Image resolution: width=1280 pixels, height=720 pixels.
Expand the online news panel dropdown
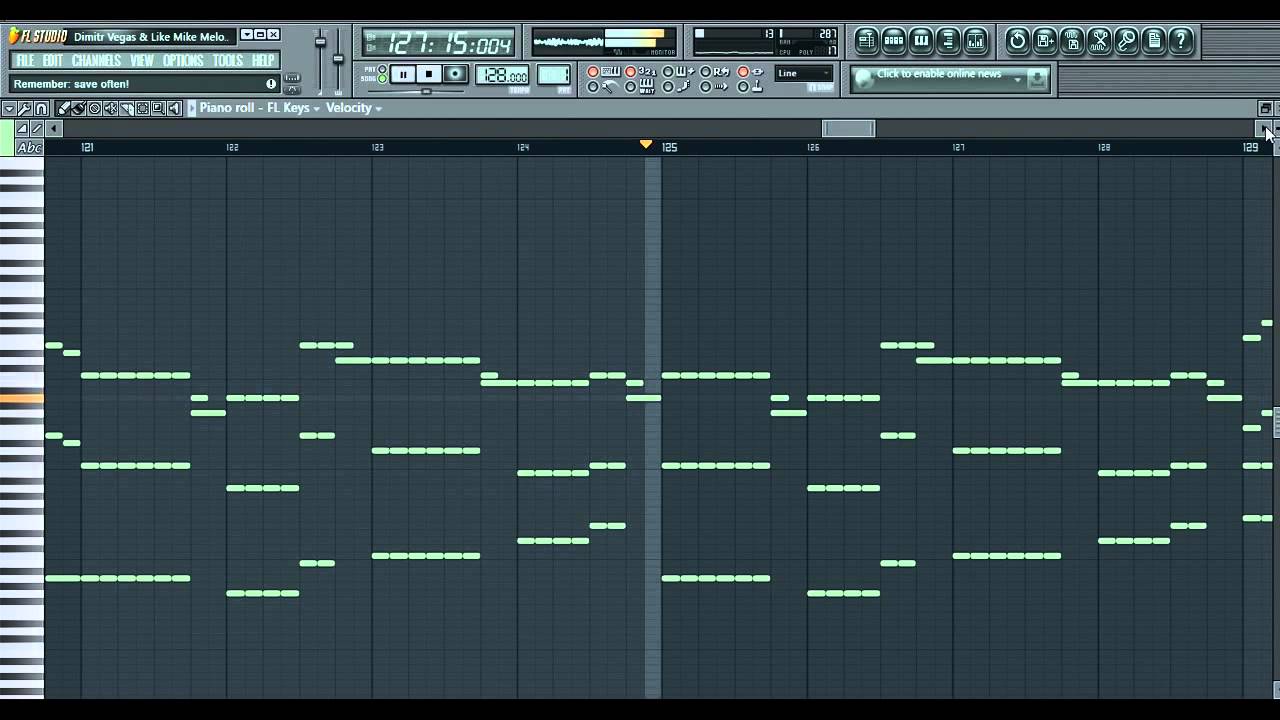pos(1018,79)
